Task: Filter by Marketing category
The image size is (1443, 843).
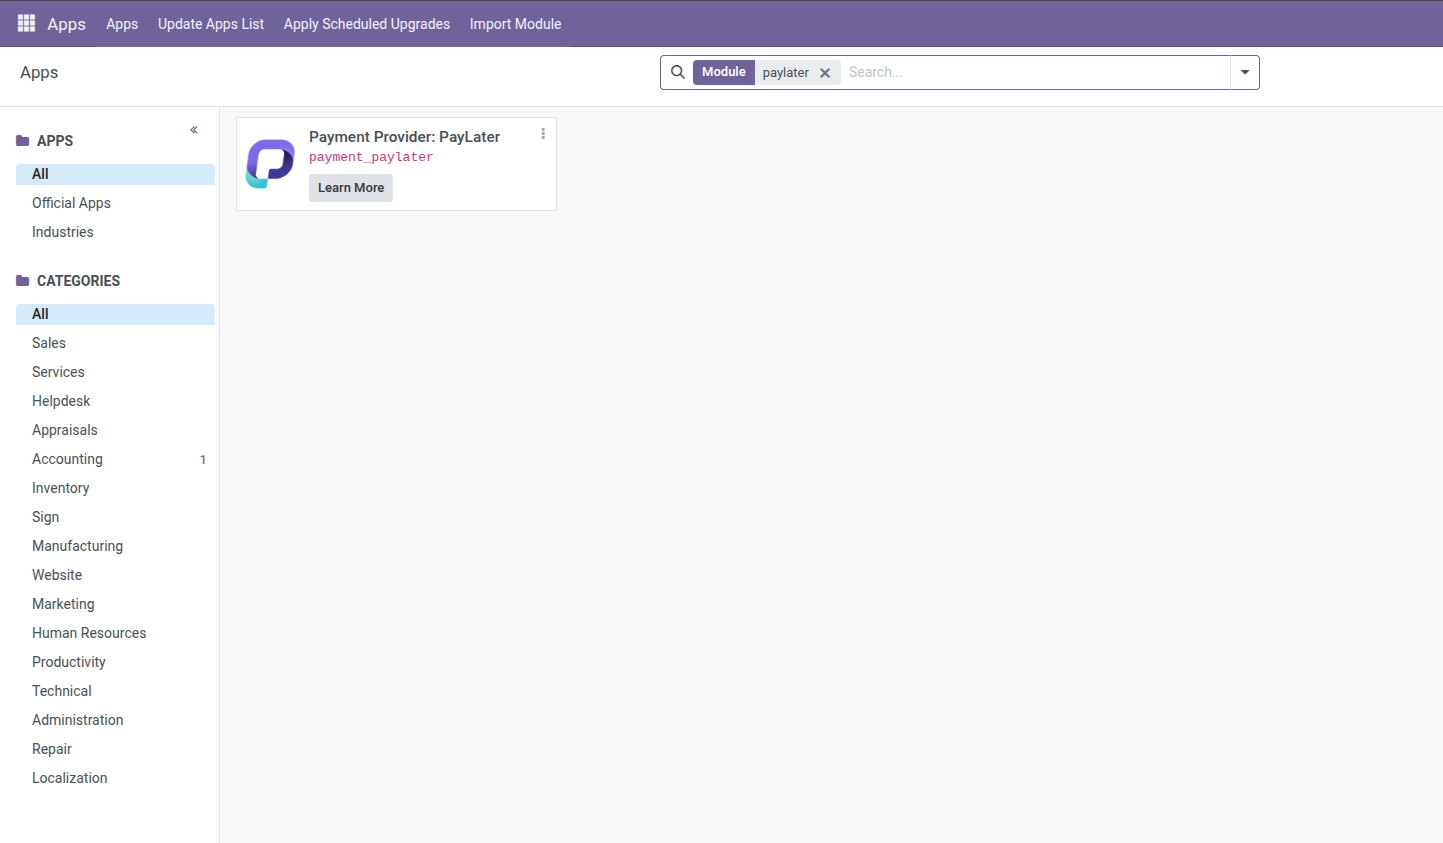Action: (x=115, y=604)
